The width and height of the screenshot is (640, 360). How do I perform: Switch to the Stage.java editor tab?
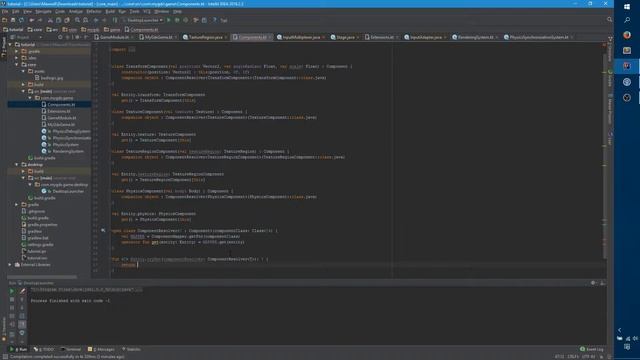(345, 37)
